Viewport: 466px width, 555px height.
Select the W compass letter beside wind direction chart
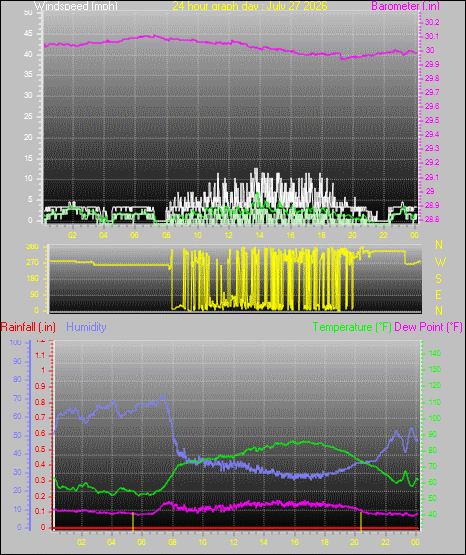[440, 262]
